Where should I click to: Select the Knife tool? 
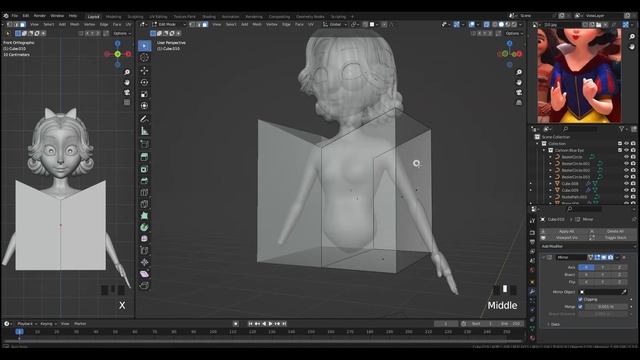pos(144,204)
